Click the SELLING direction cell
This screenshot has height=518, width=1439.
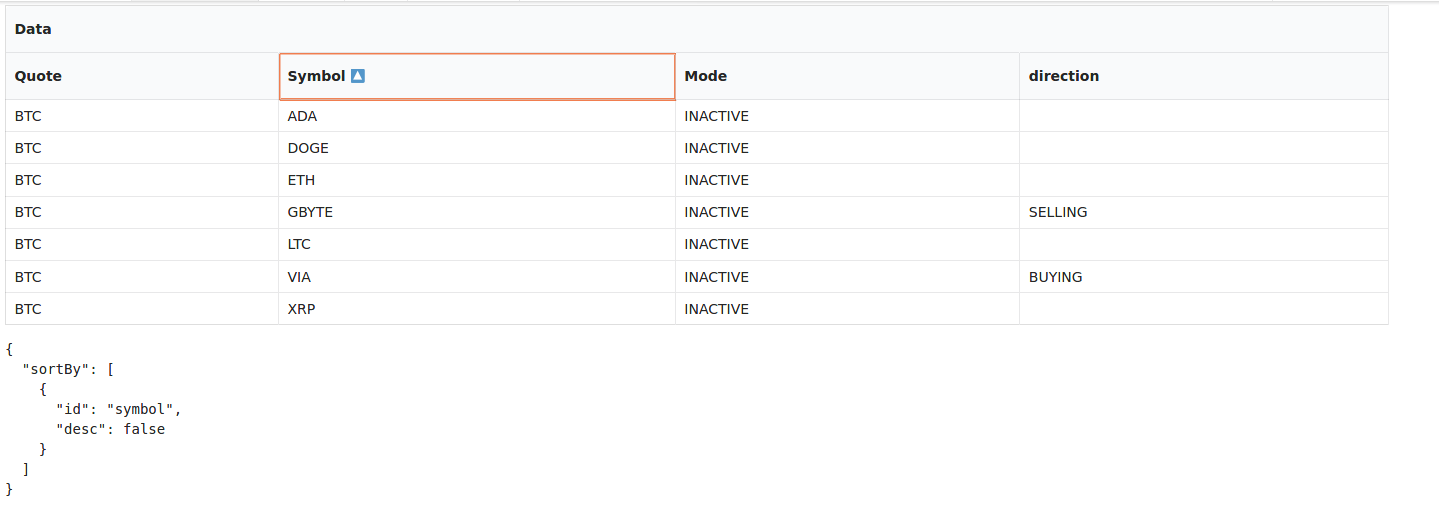tap(1204, 212)
